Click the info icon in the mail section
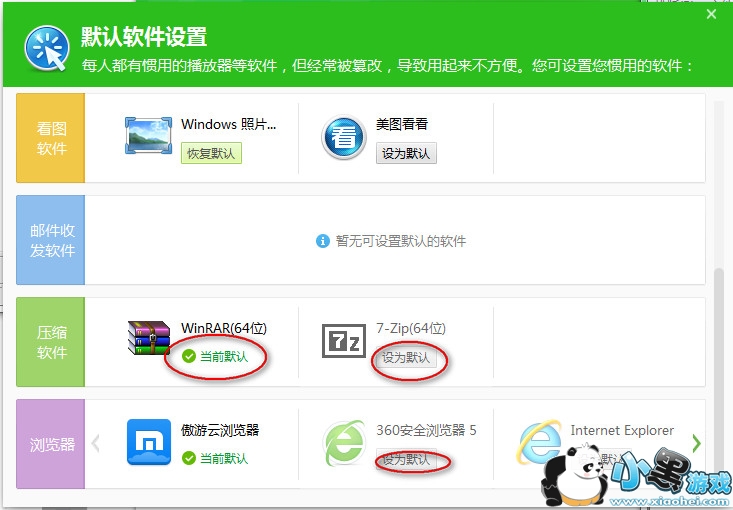 (323, 241)
